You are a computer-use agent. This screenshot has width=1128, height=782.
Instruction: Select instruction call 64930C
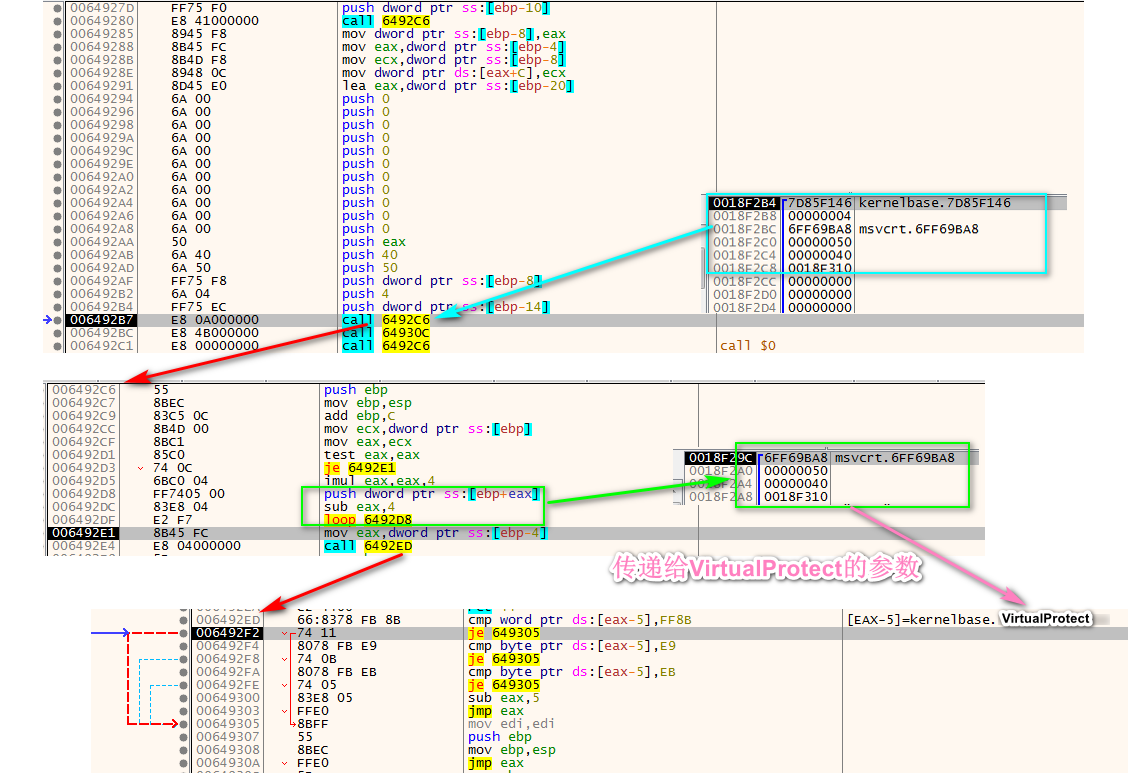[x=386, y=333]
